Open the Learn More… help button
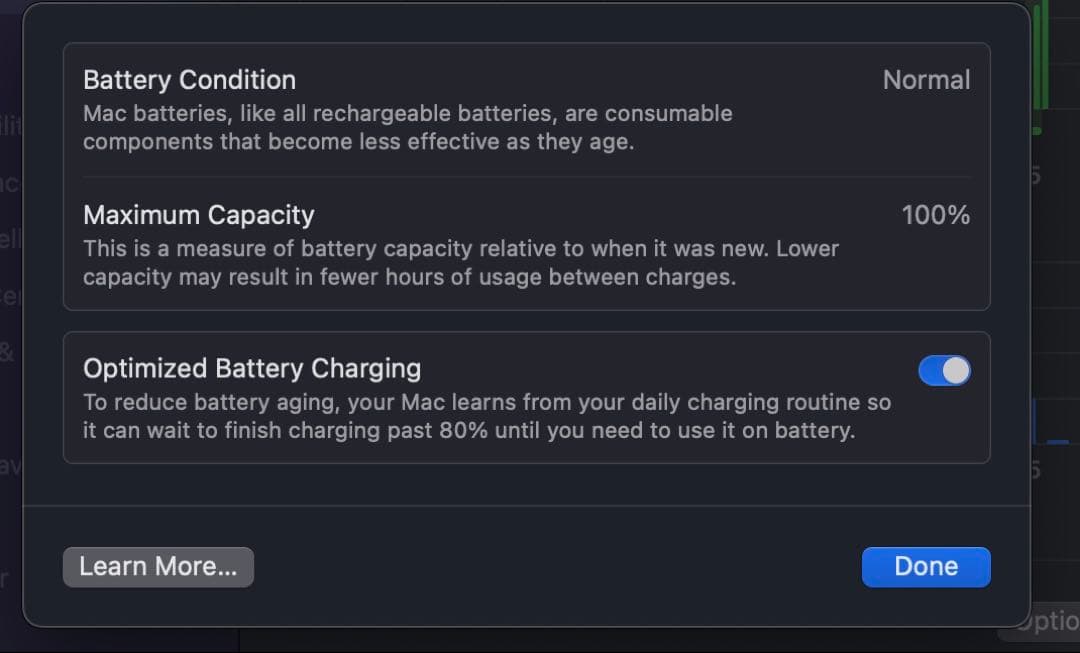1080x653 pixels. click(x=158, y=566)
